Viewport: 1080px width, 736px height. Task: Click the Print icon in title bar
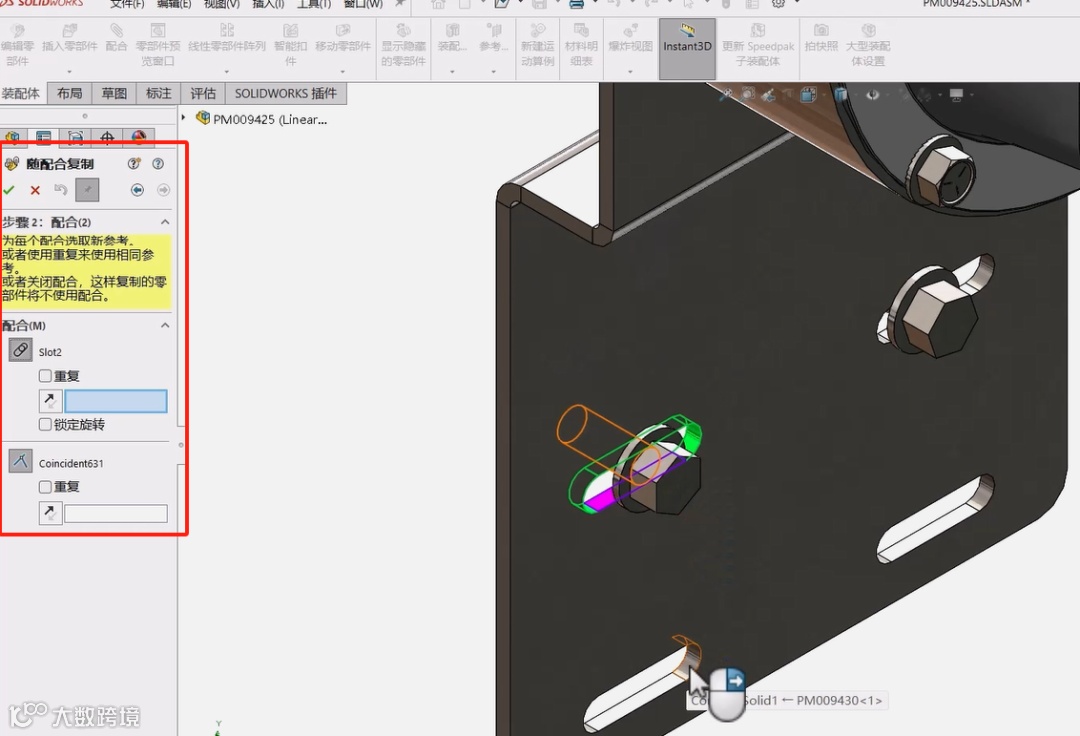[577, 3]
